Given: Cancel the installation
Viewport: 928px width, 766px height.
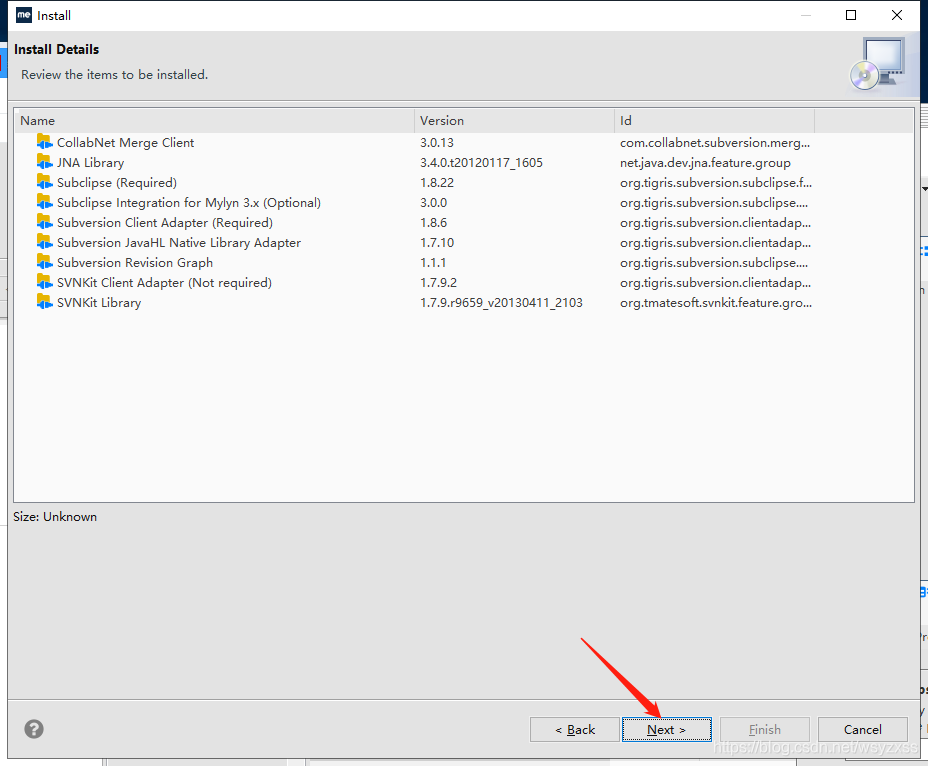Looking at the screenshot, I should (x=862, y=729).
